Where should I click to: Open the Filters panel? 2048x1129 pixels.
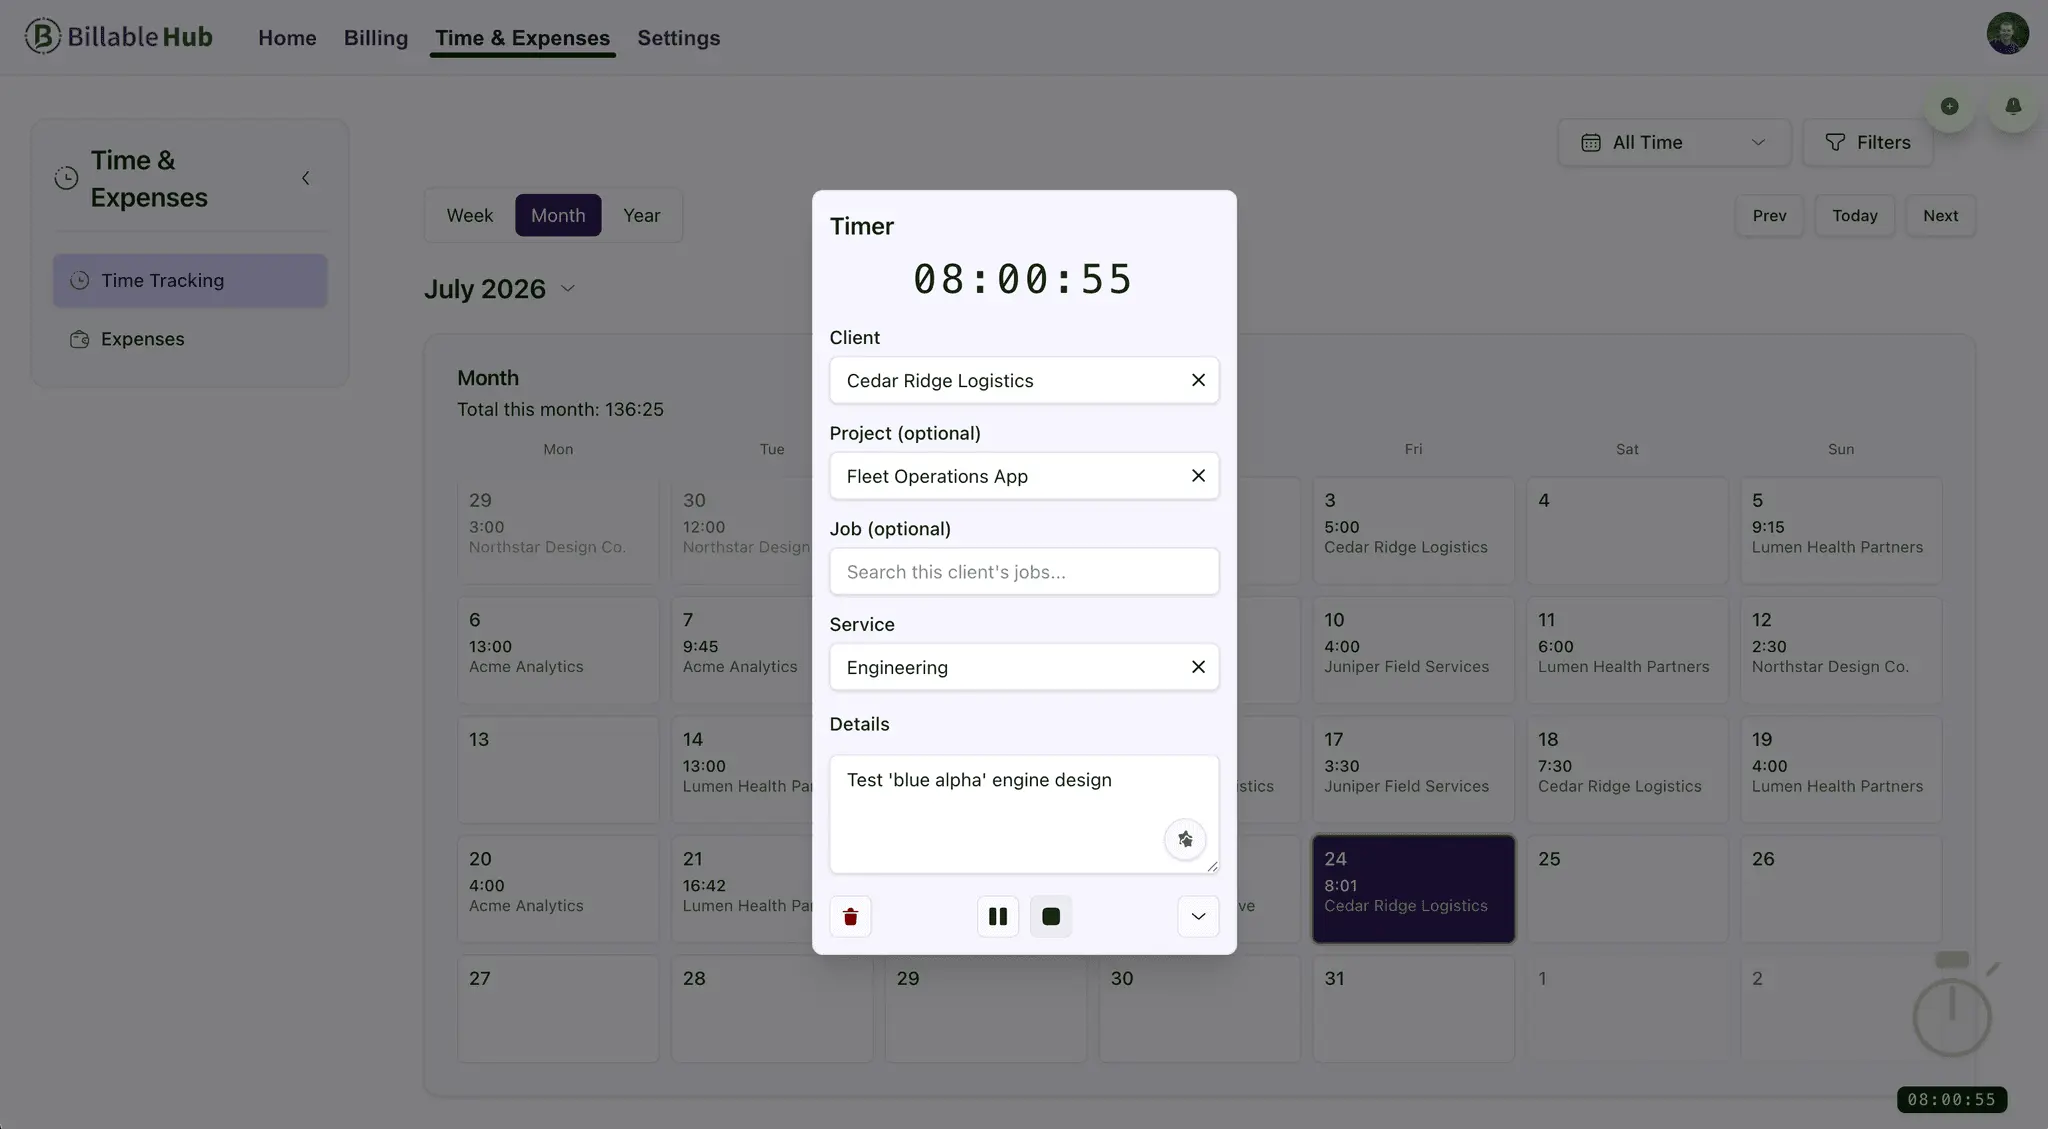pyautogui.click(x=1867, y=142)
